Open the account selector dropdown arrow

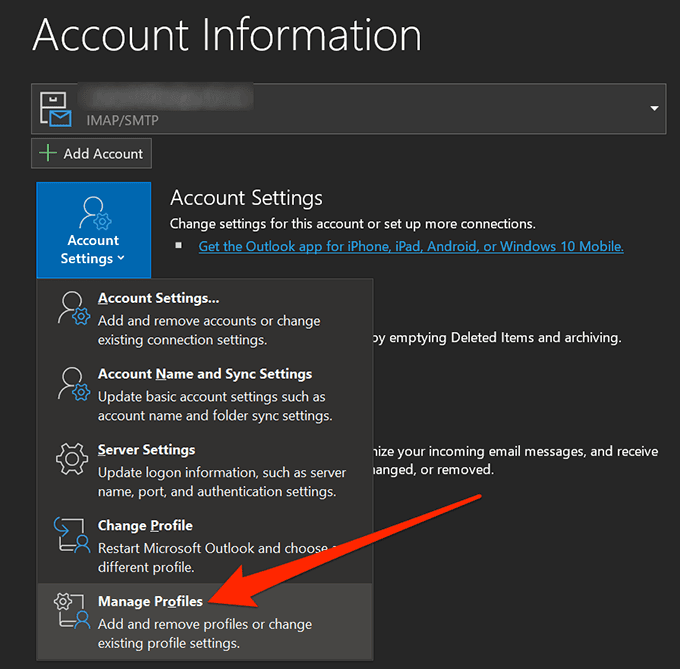point(655,108)
